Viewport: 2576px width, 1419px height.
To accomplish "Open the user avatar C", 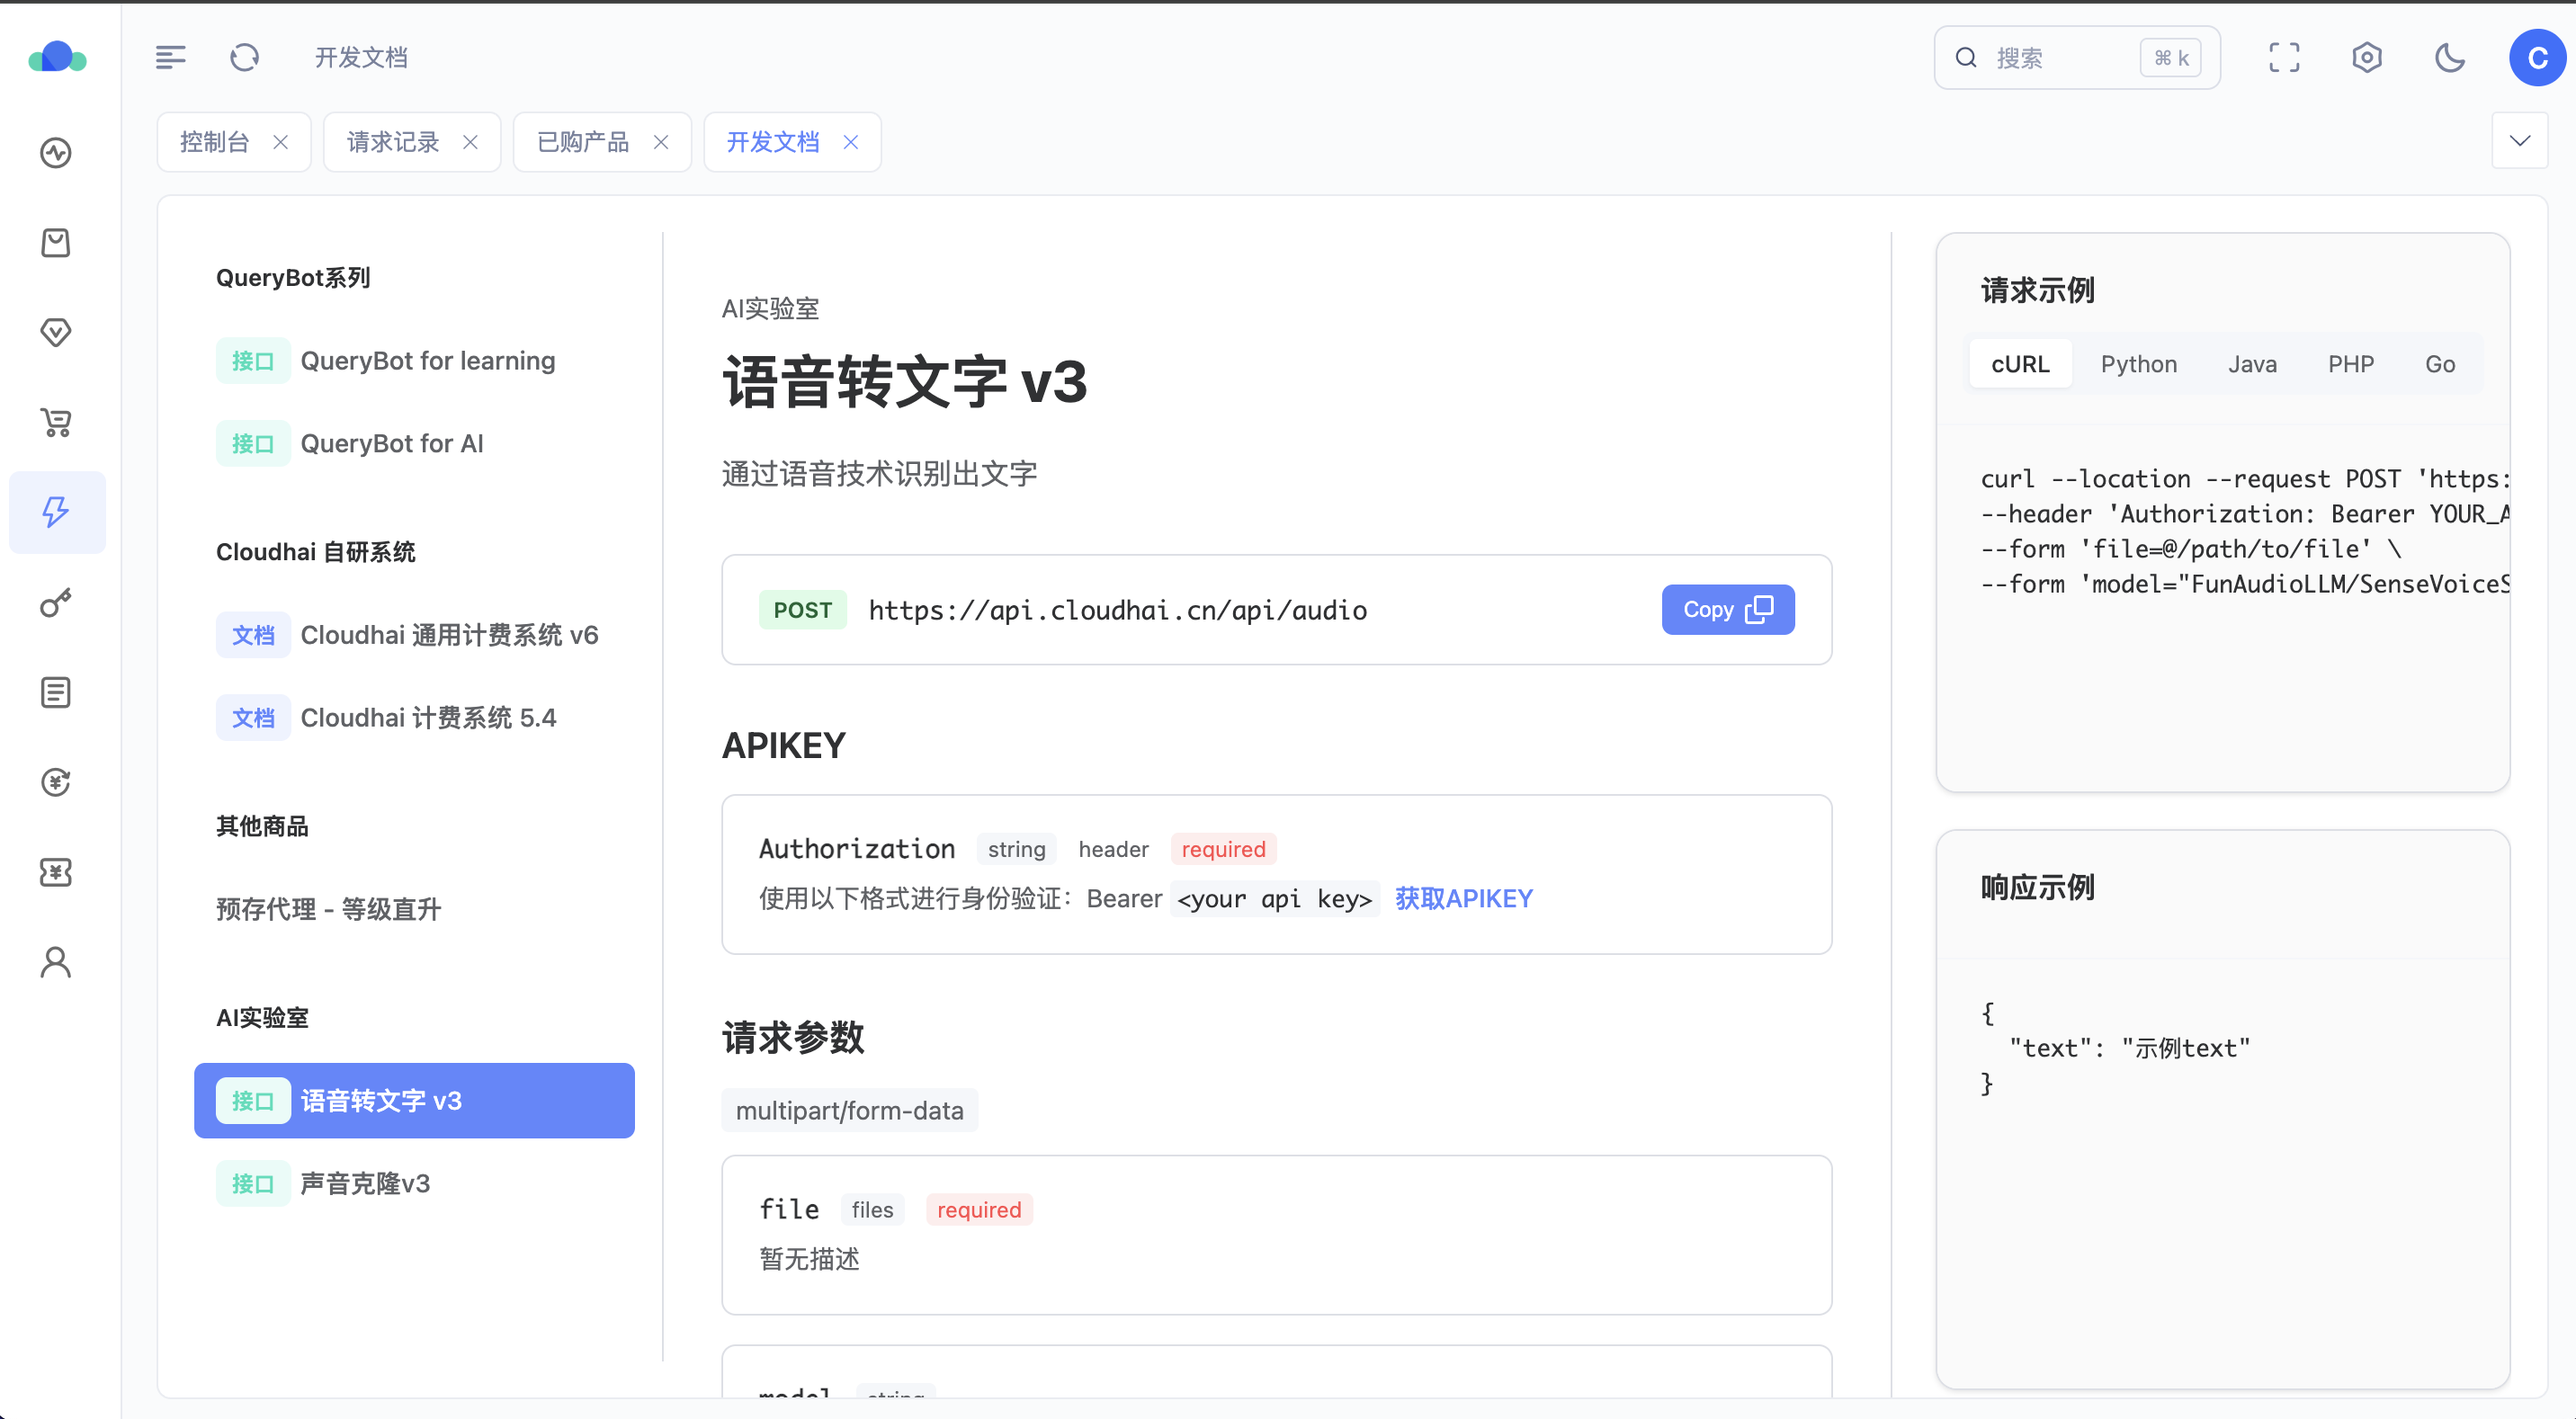I will 2538,58.
